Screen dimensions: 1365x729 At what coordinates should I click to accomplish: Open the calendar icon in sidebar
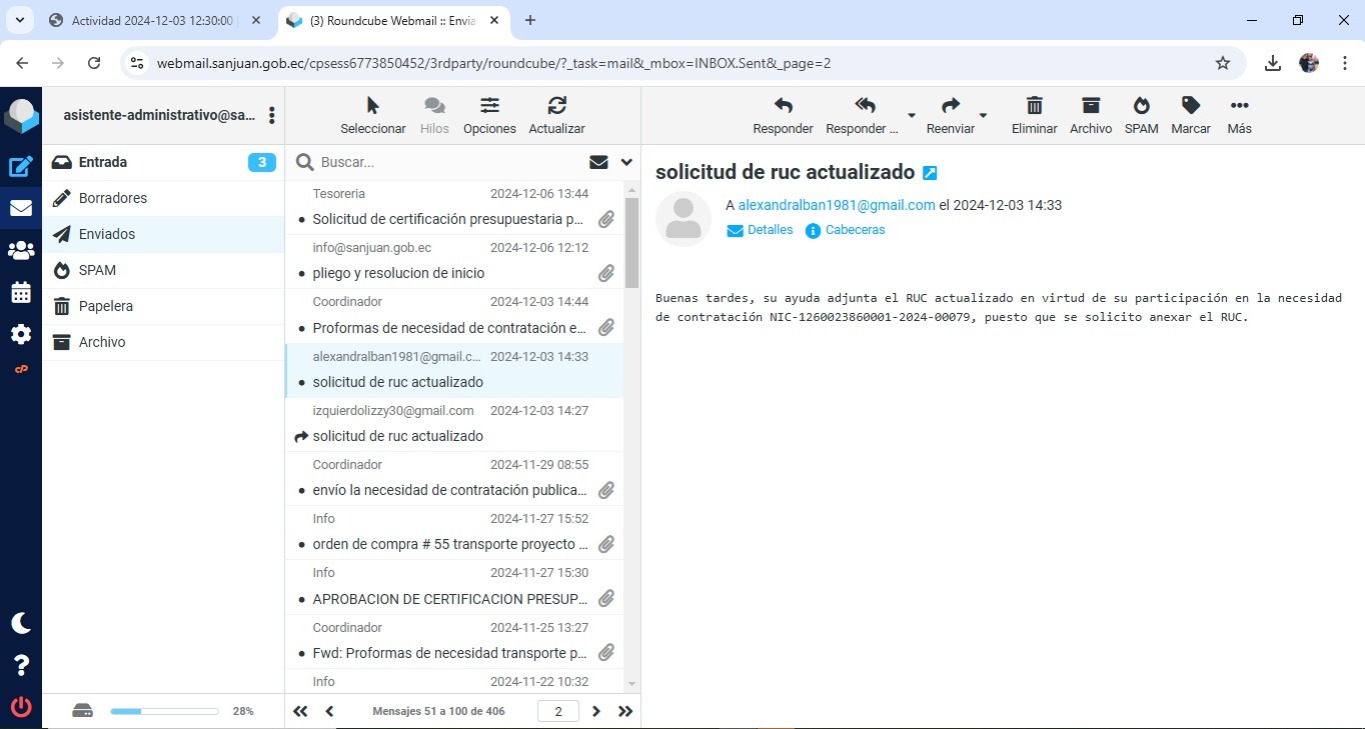(x=21, y=292)
